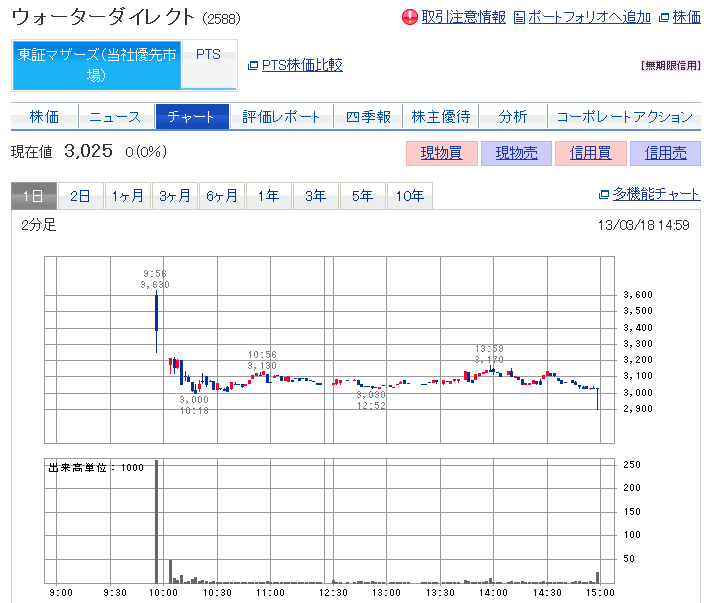Click the popup icon beside ポートフォリオへ追加
The height and width of the screenshot is (603, 710).
pos(518,17)
